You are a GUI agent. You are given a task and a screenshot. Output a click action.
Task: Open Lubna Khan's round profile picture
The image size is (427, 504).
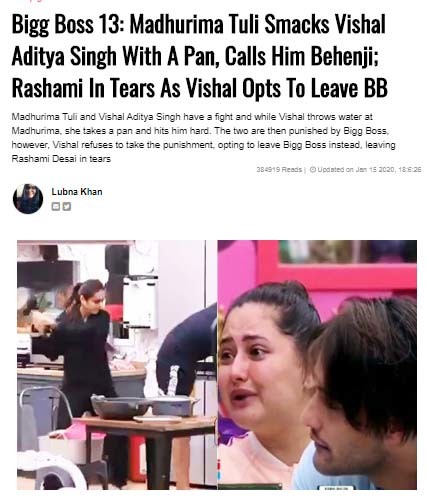(28, 199)
